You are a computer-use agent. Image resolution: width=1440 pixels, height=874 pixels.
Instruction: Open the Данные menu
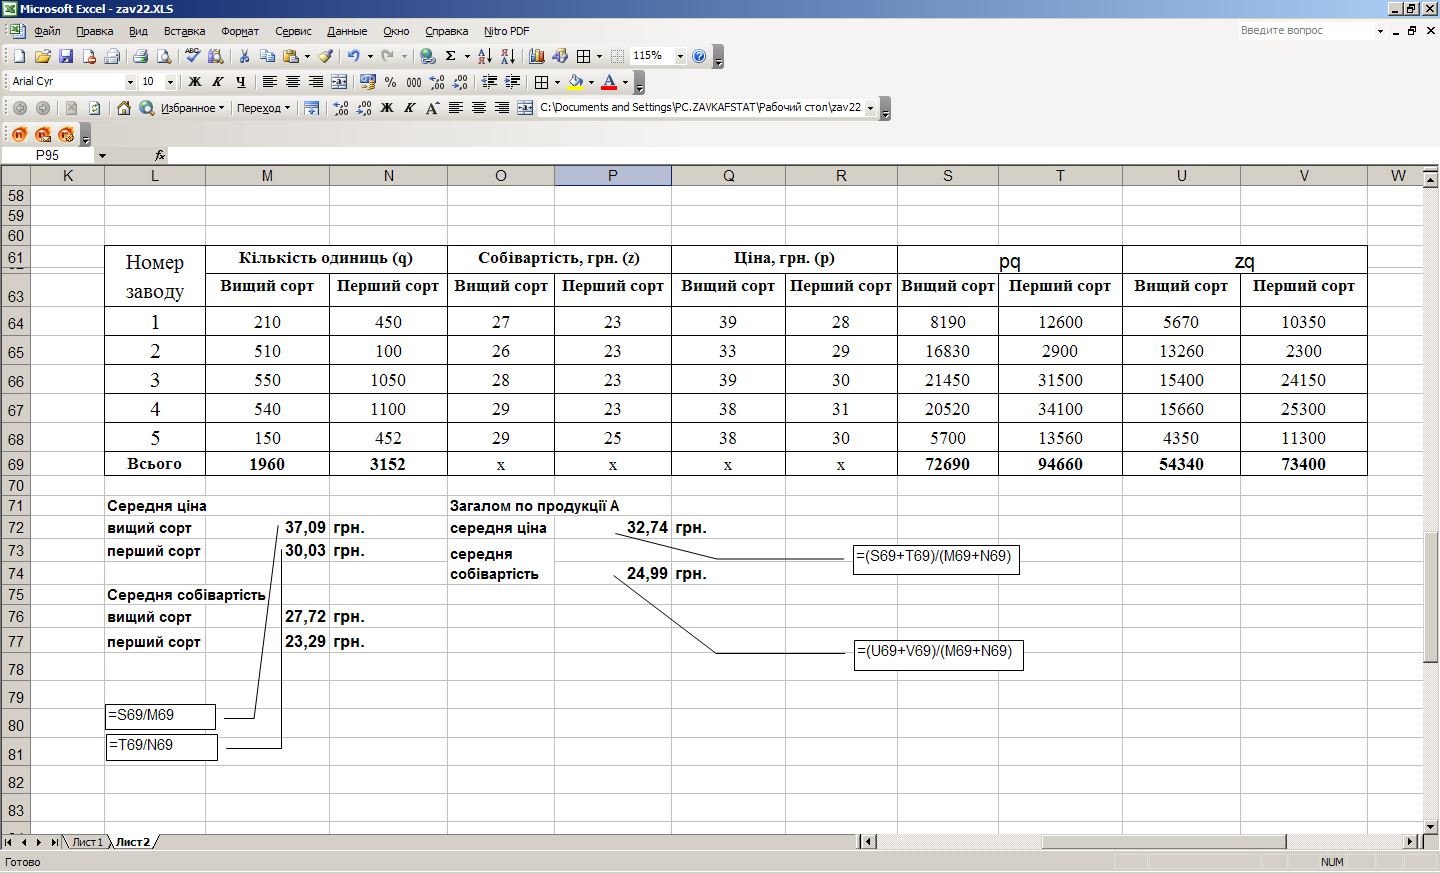pos(347,31)
